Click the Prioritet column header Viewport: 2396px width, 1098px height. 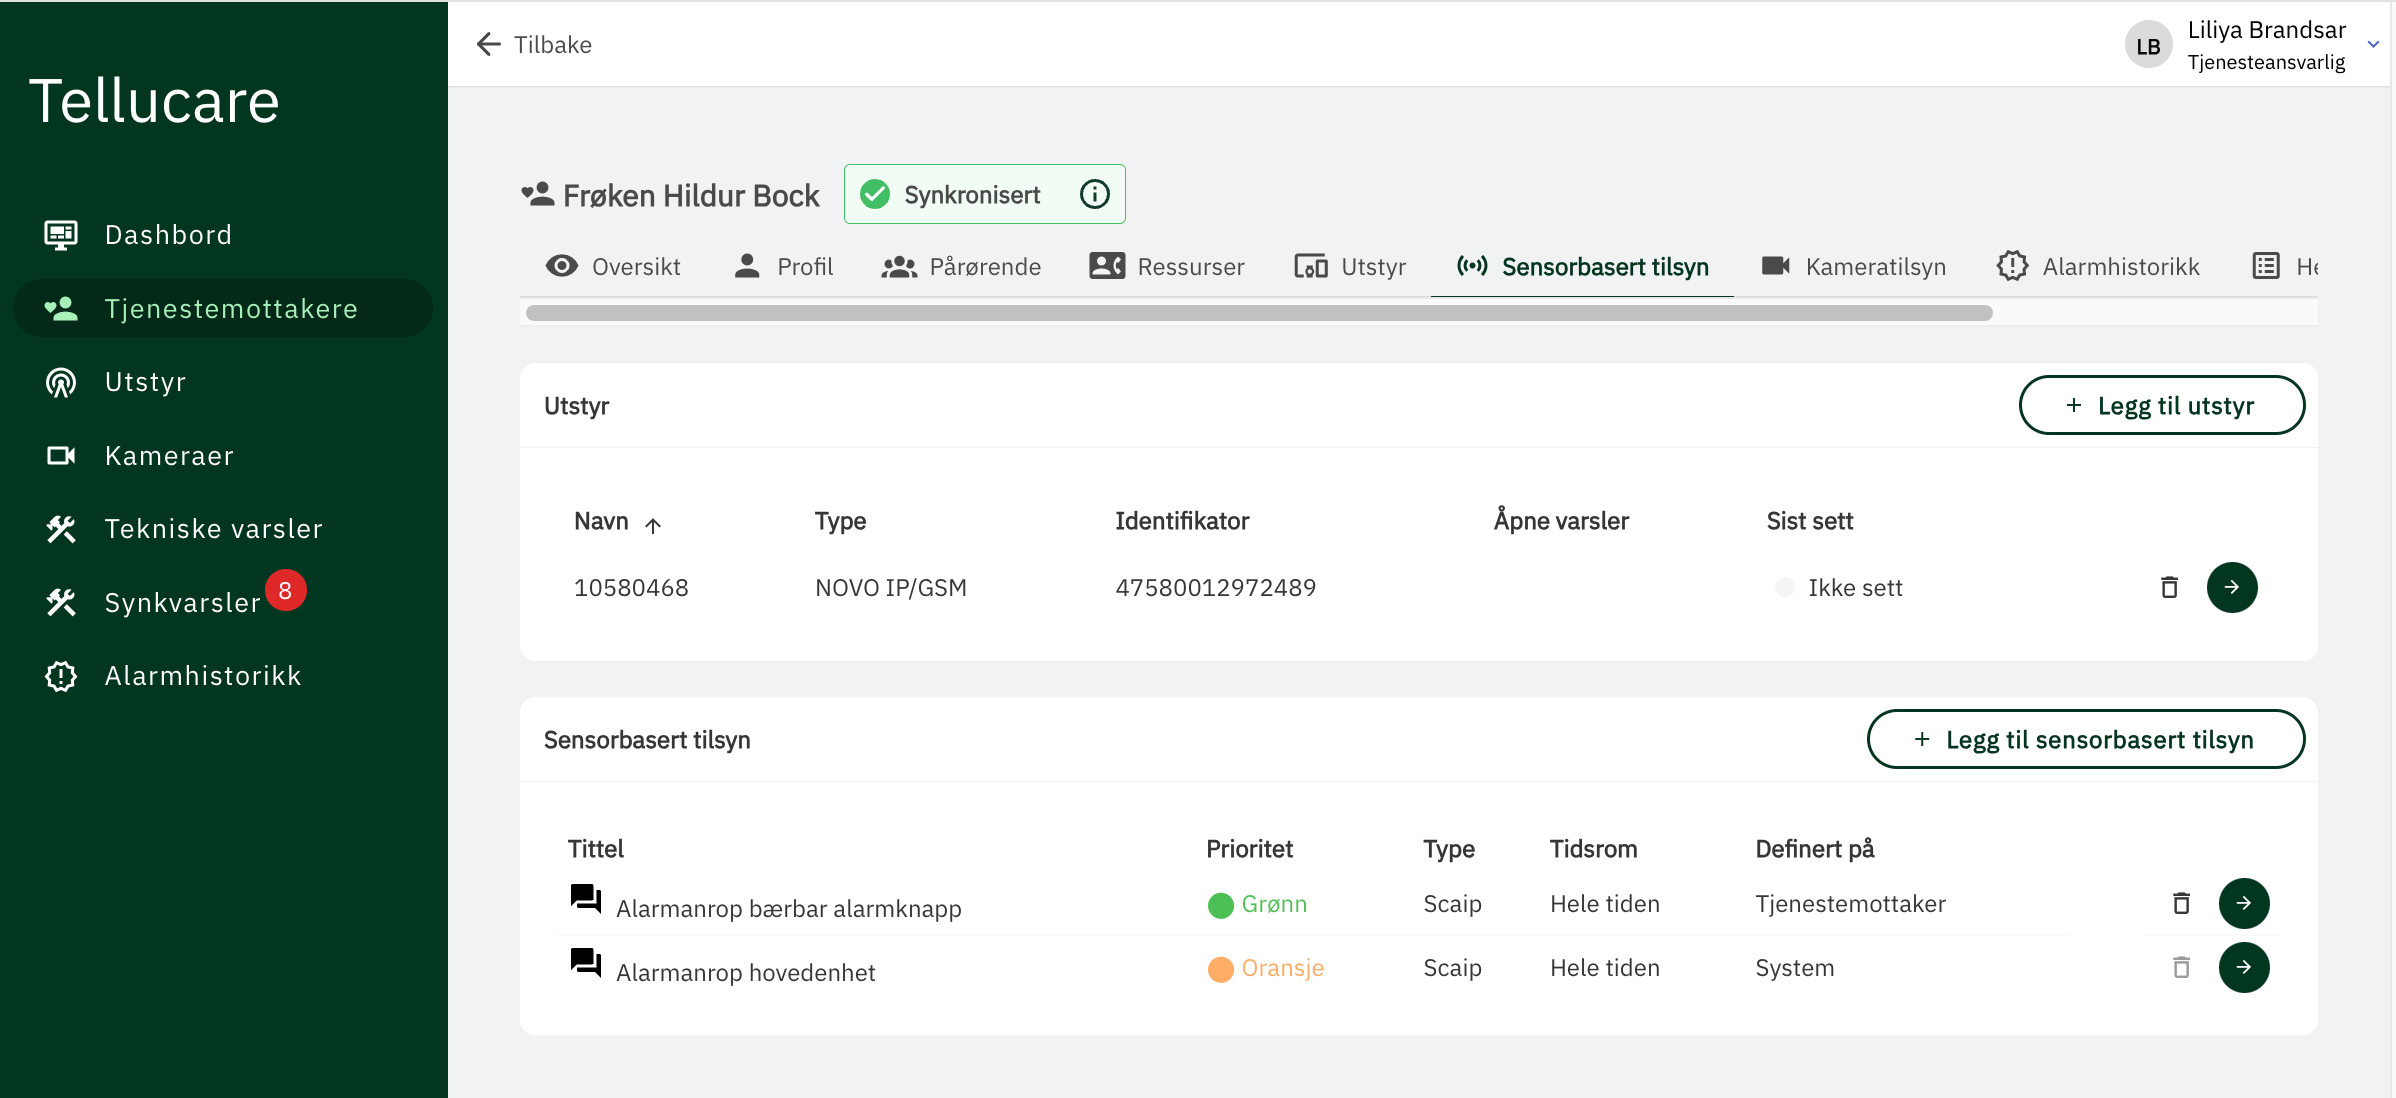click(x=1249, y=849)
